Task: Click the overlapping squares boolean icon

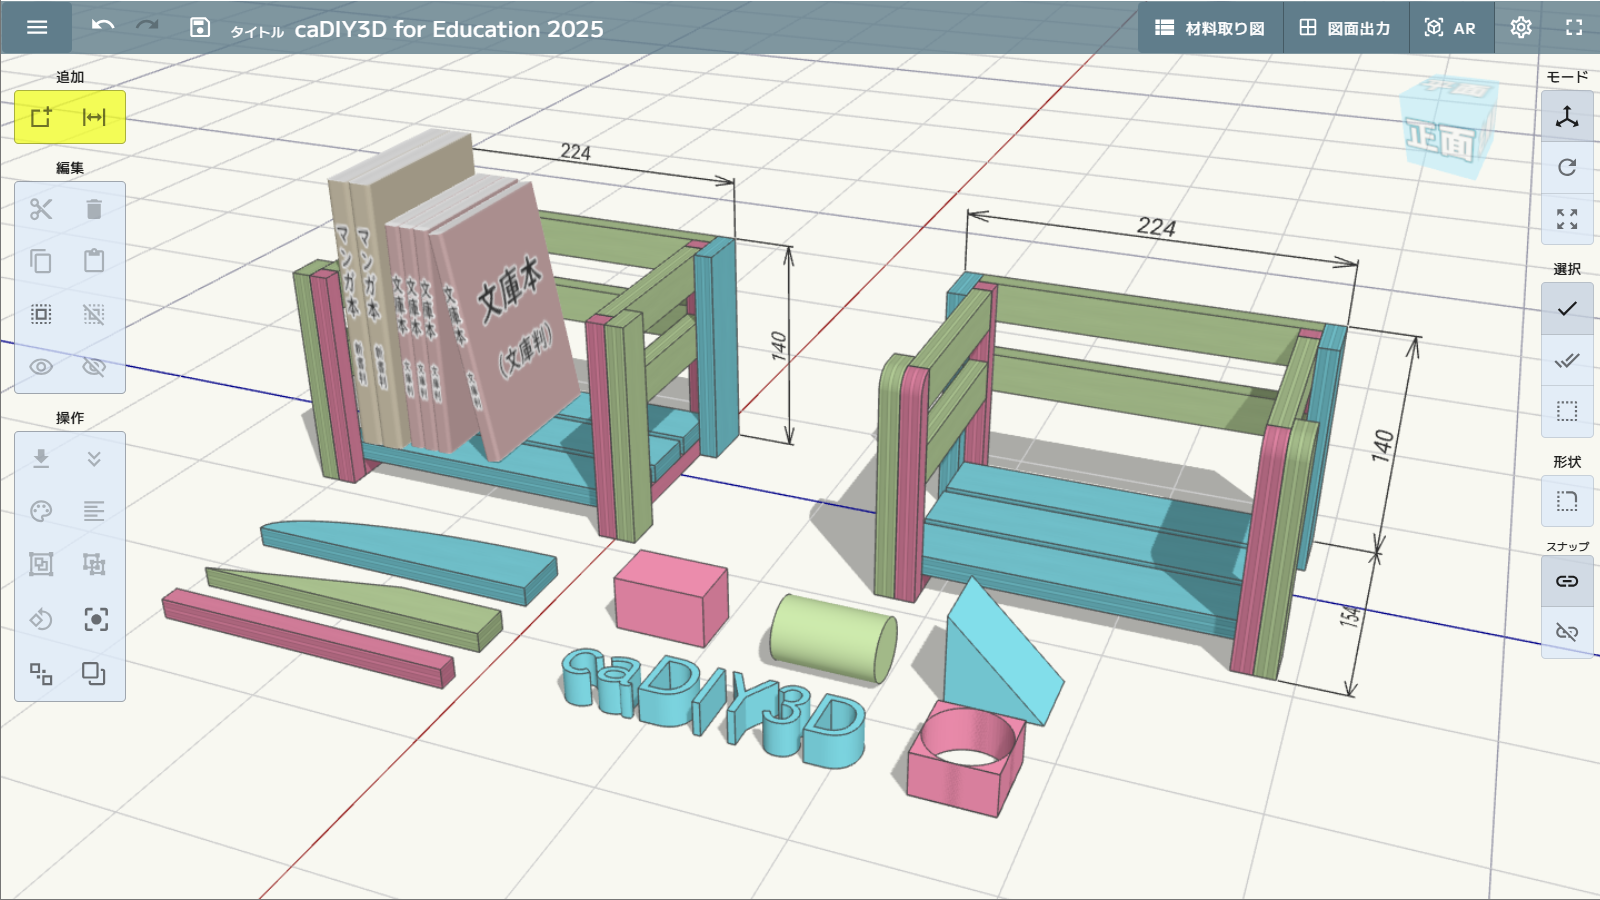Action: pos(94,673)
